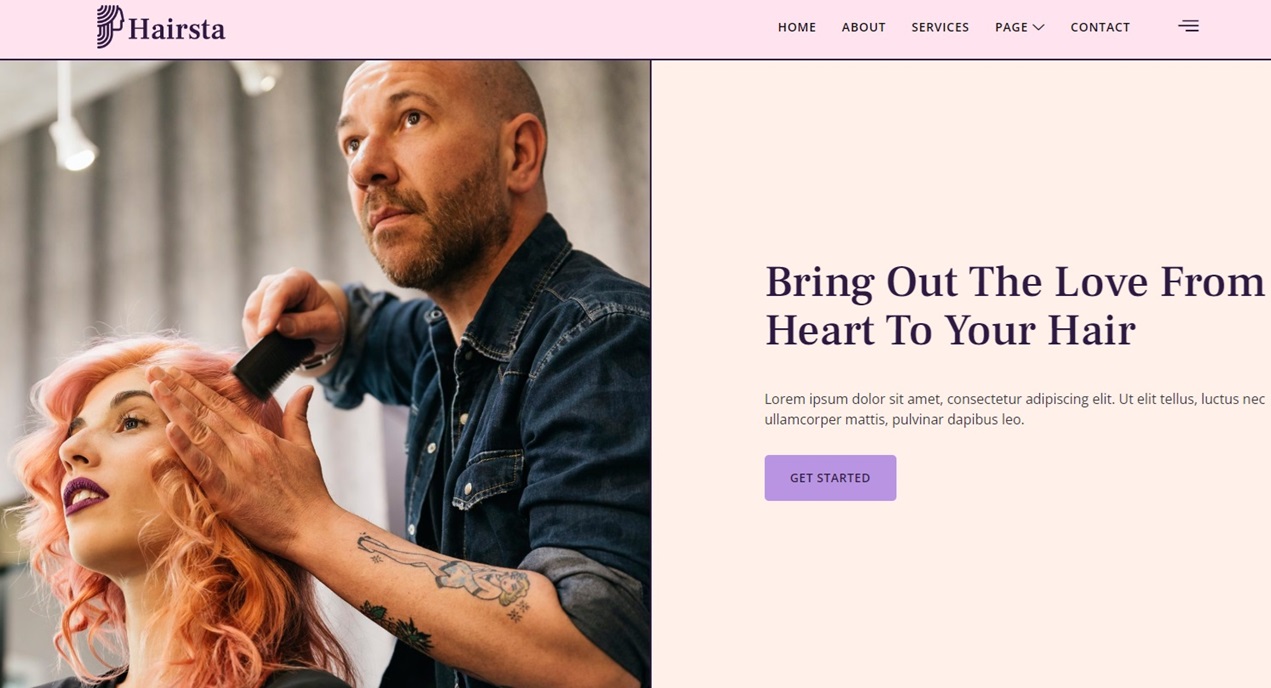
Task: Click the Hairsta brand name text
Action: point(177,29)
